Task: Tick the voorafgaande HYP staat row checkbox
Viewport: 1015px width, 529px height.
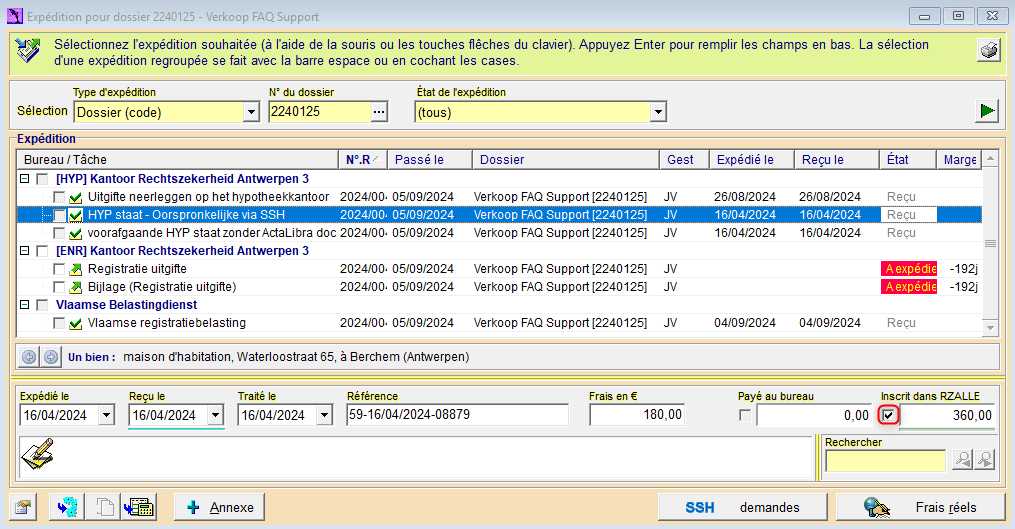Action: (x=59, y=233)
